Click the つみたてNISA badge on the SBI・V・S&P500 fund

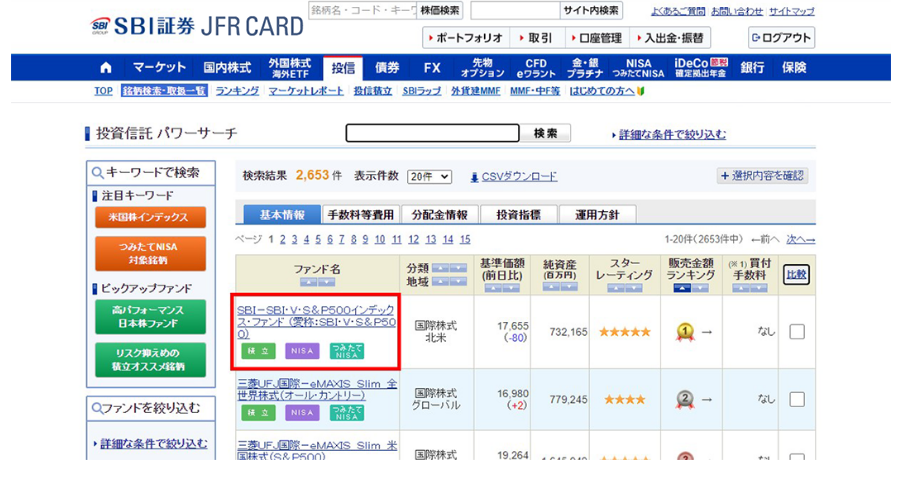coord(347,351)
